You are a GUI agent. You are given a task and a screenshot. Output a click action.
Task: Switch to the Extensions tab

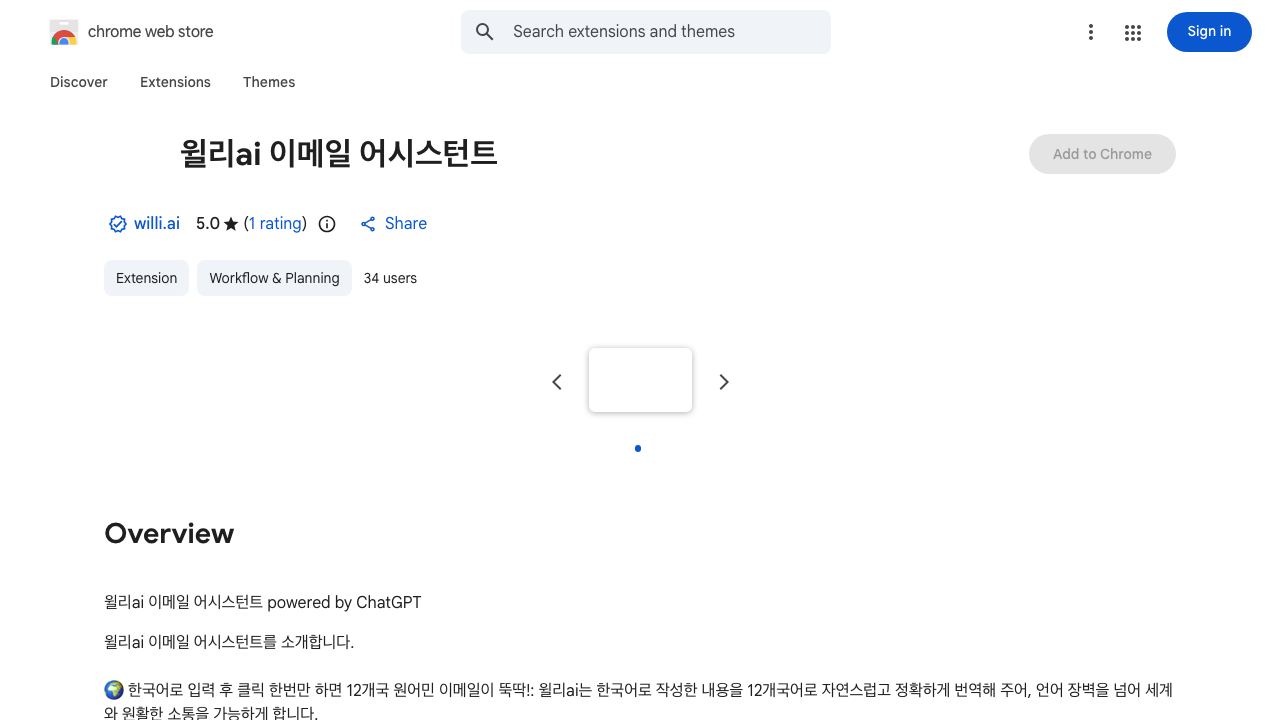(x=175, y=82)
